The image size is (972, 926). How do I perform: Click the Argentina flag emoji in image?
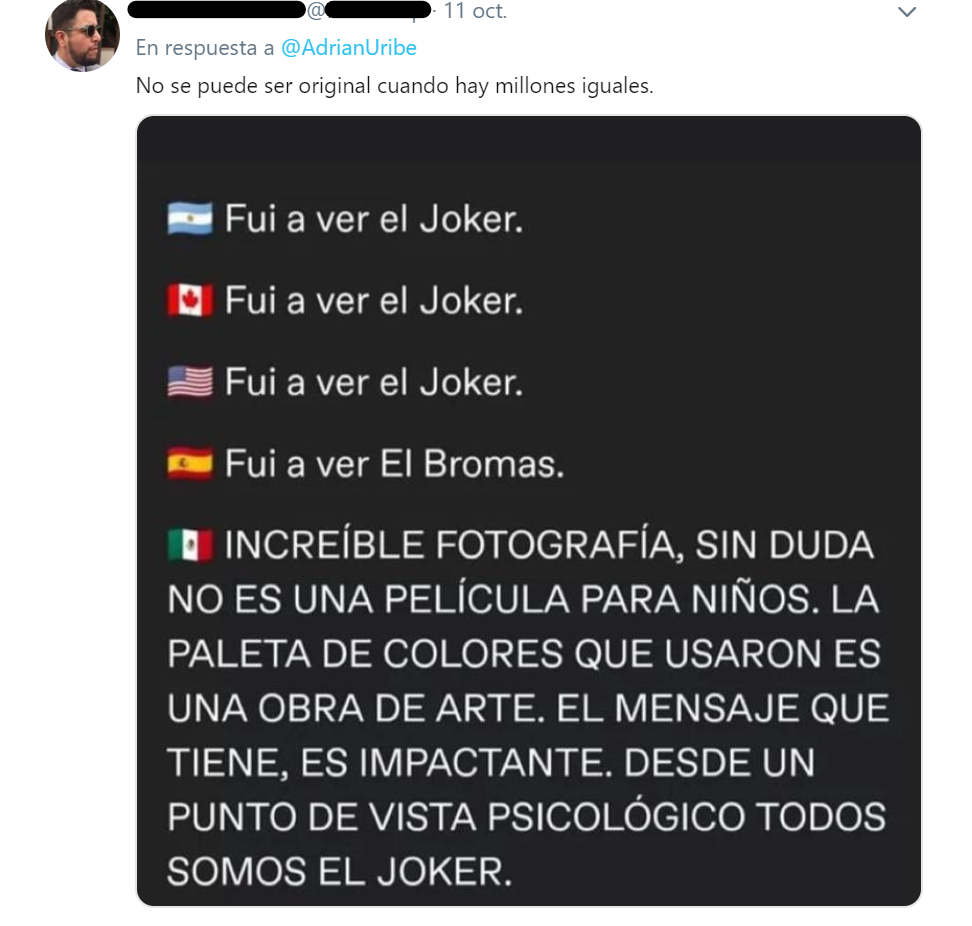click(190, 219)
